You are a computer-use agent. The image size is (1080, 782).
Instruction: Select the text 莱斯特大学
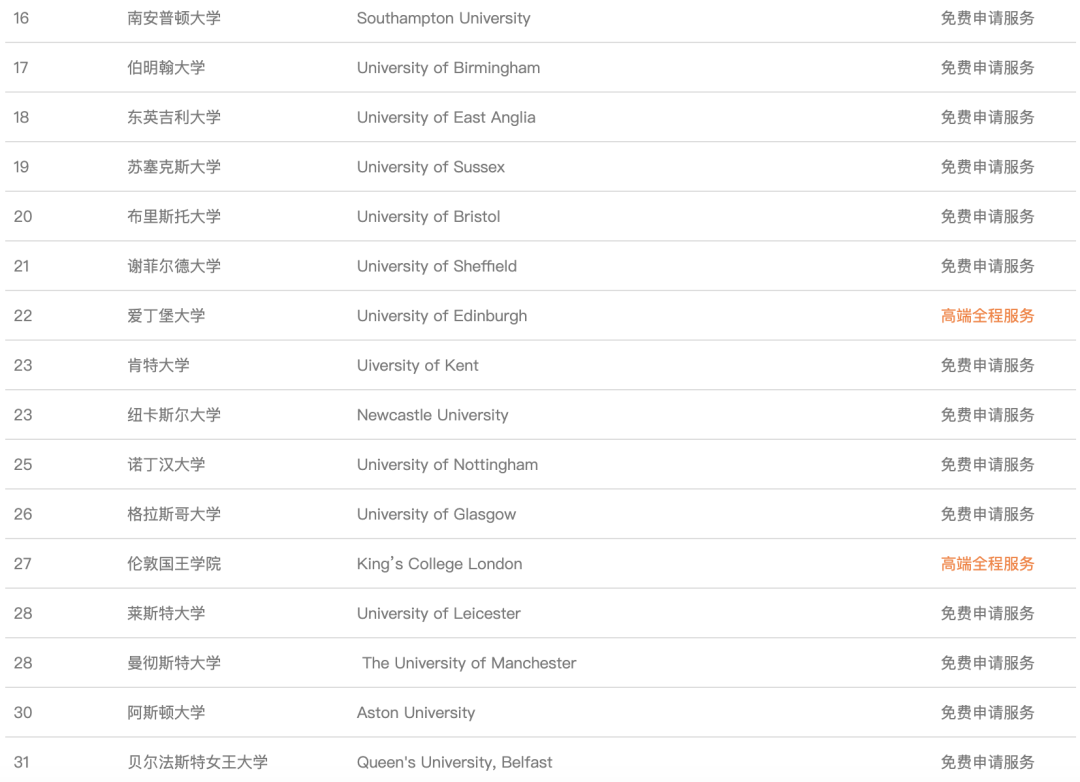point(166,613)
